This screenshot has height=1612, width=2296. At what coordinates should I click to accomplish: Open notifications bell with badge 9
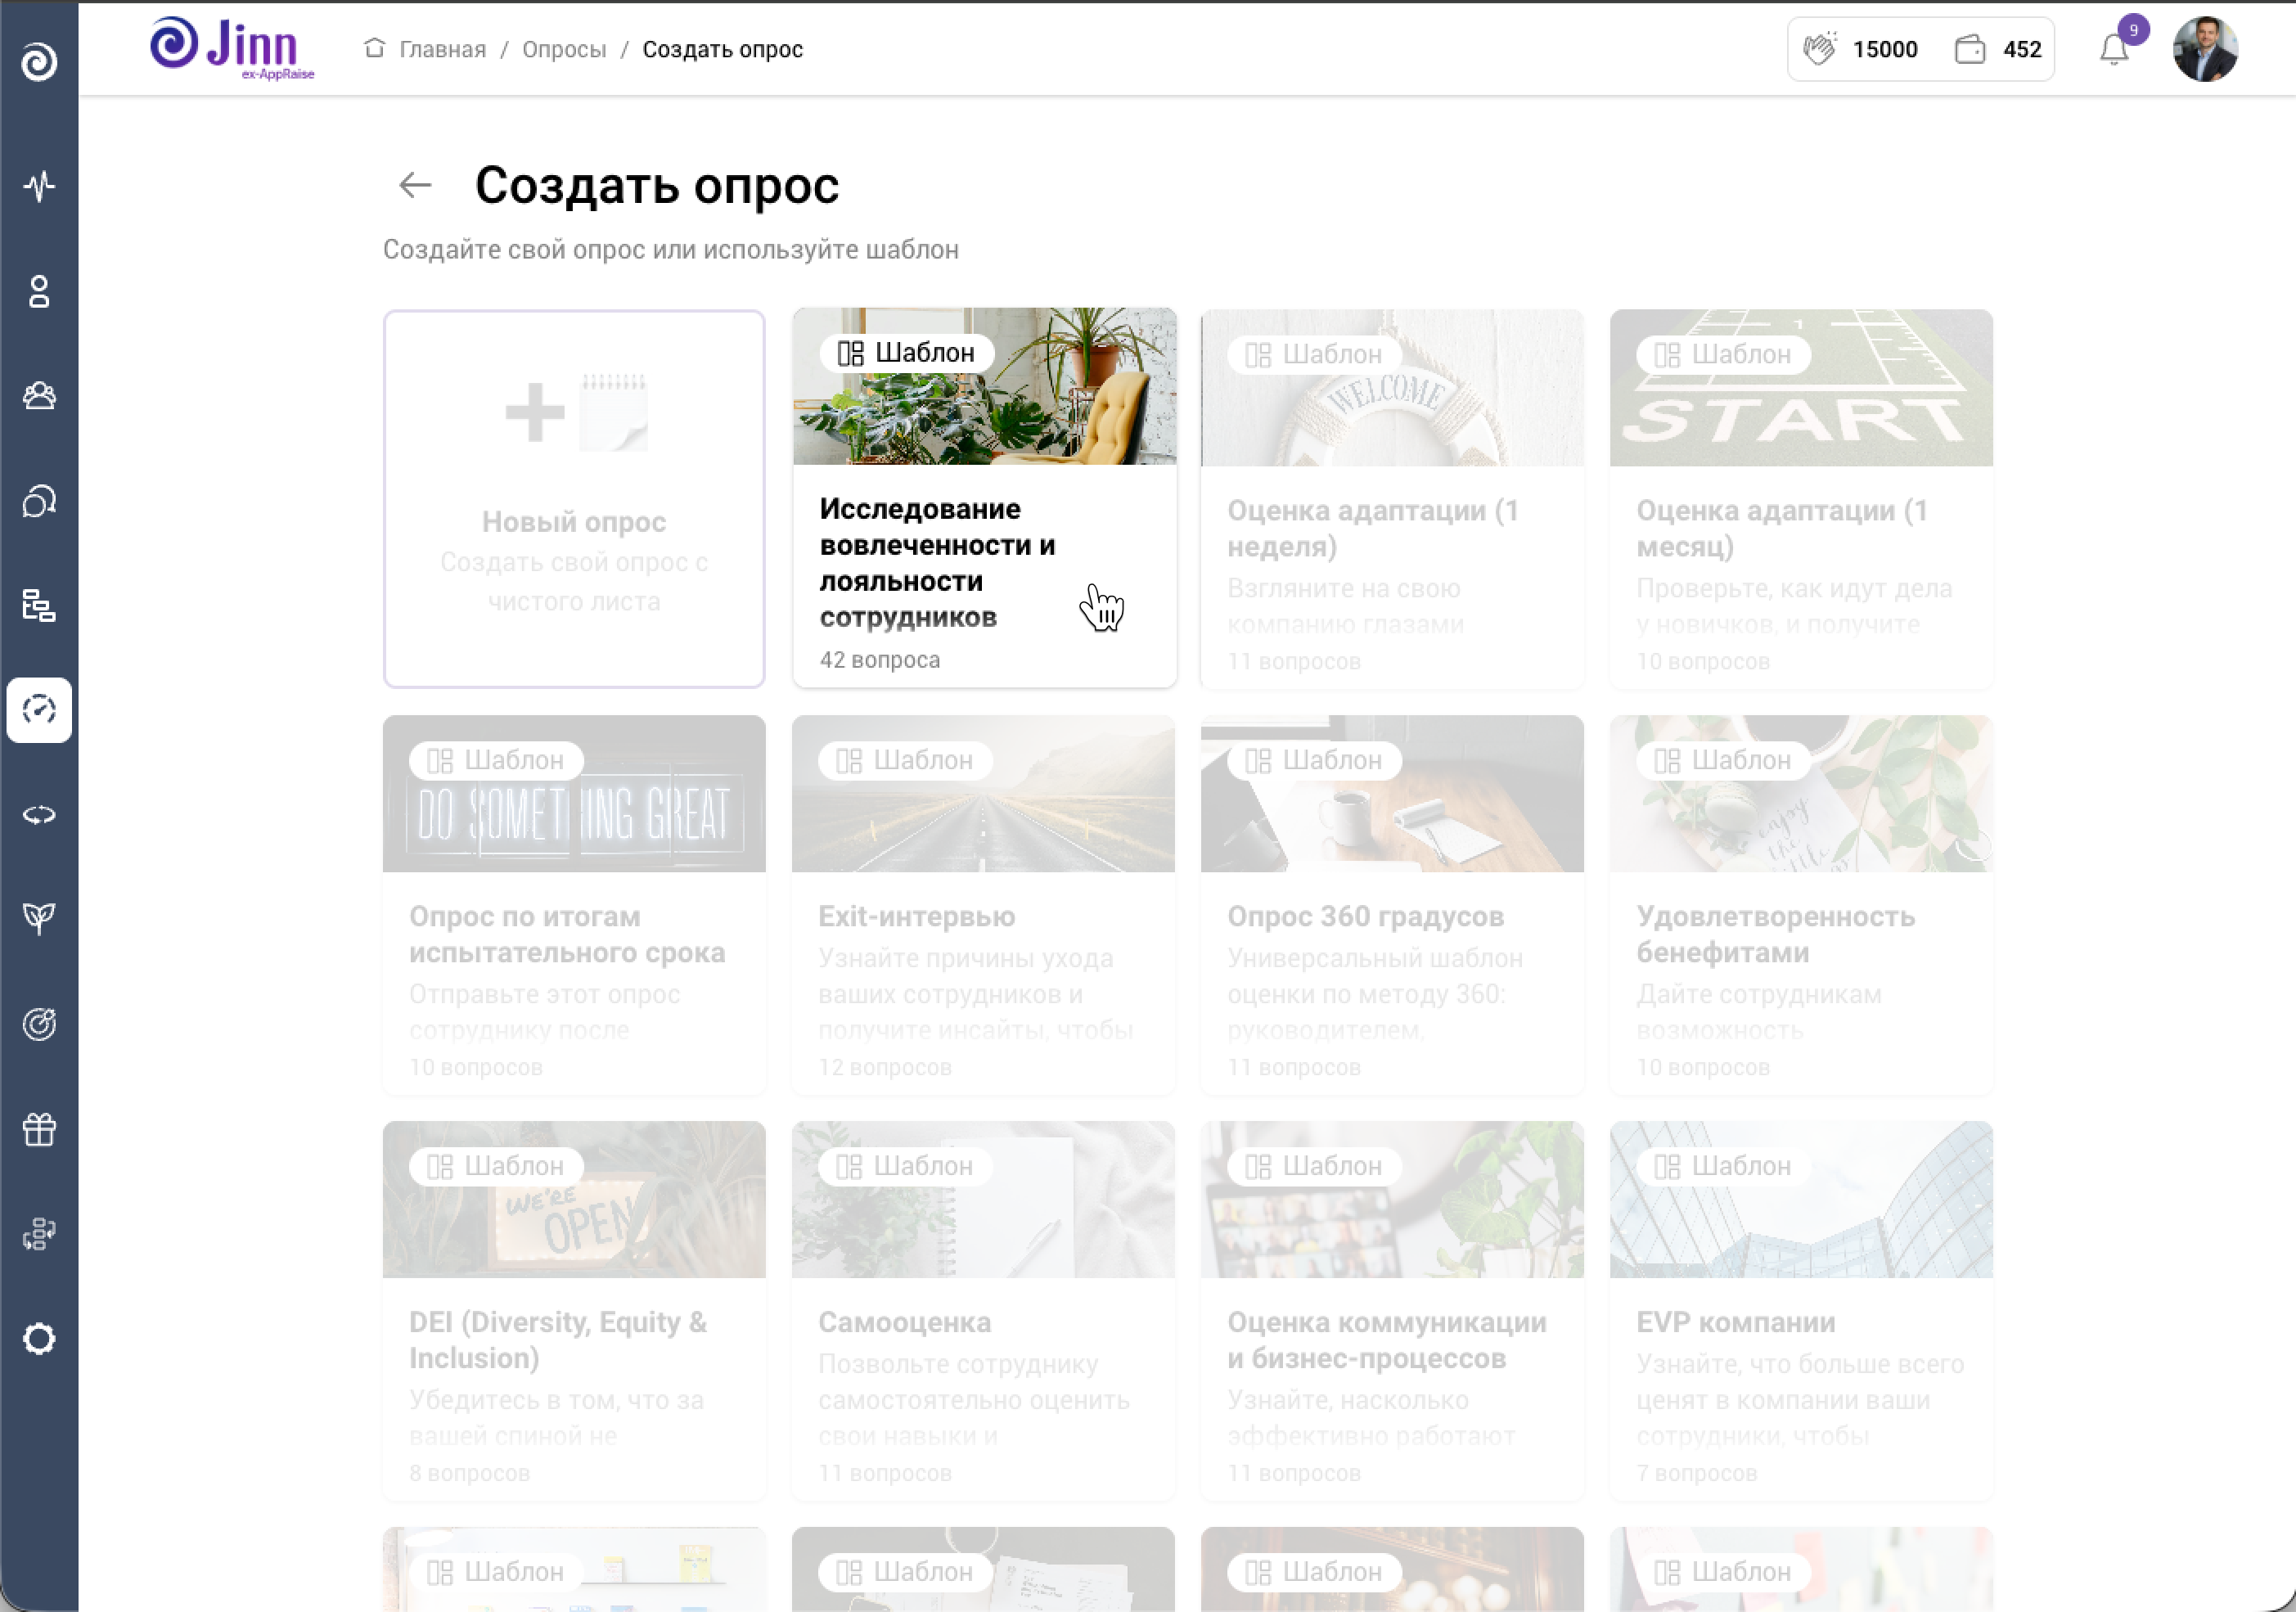[x=2114, y=48]
